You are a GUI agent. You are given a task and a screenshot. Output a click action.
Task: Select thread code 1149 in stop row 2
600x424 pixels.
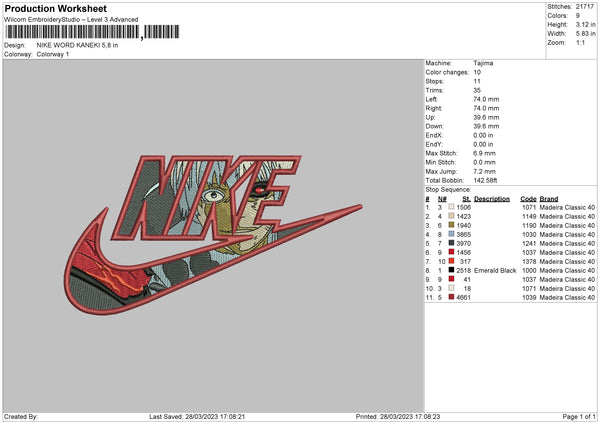pos(529,217)
